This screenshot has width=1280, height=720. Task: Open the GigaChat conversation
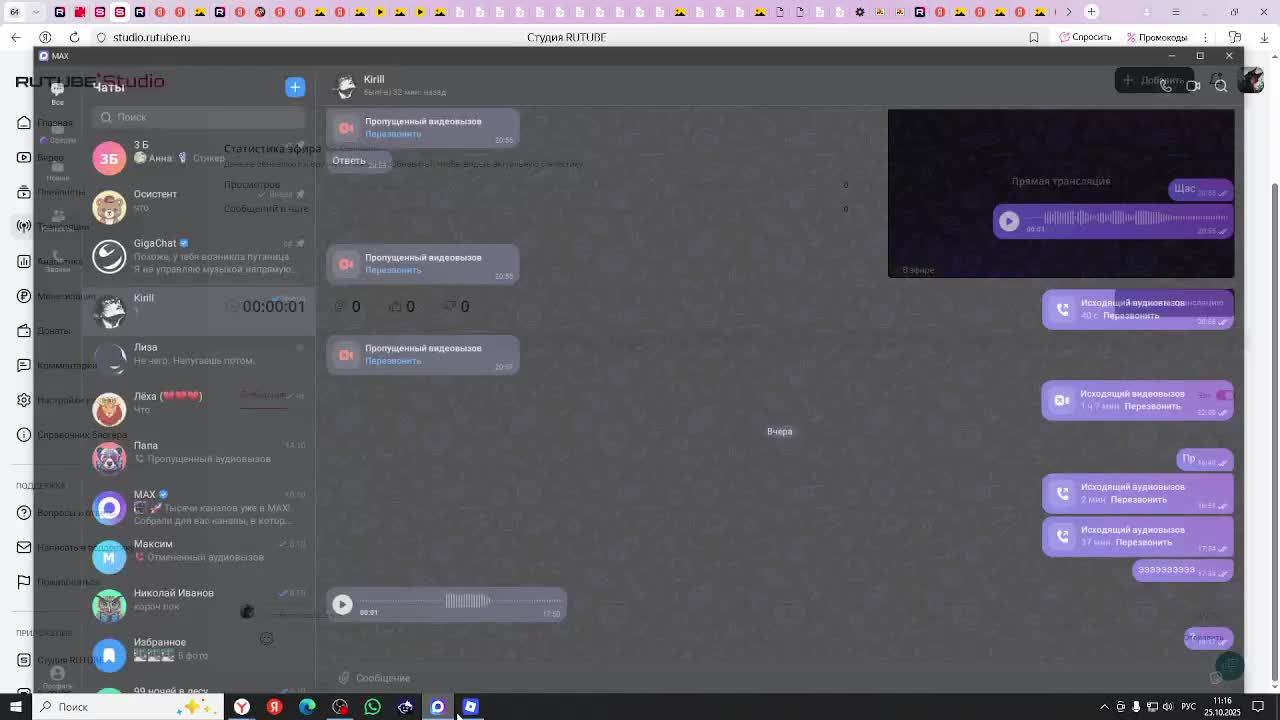tap(198, 256)
